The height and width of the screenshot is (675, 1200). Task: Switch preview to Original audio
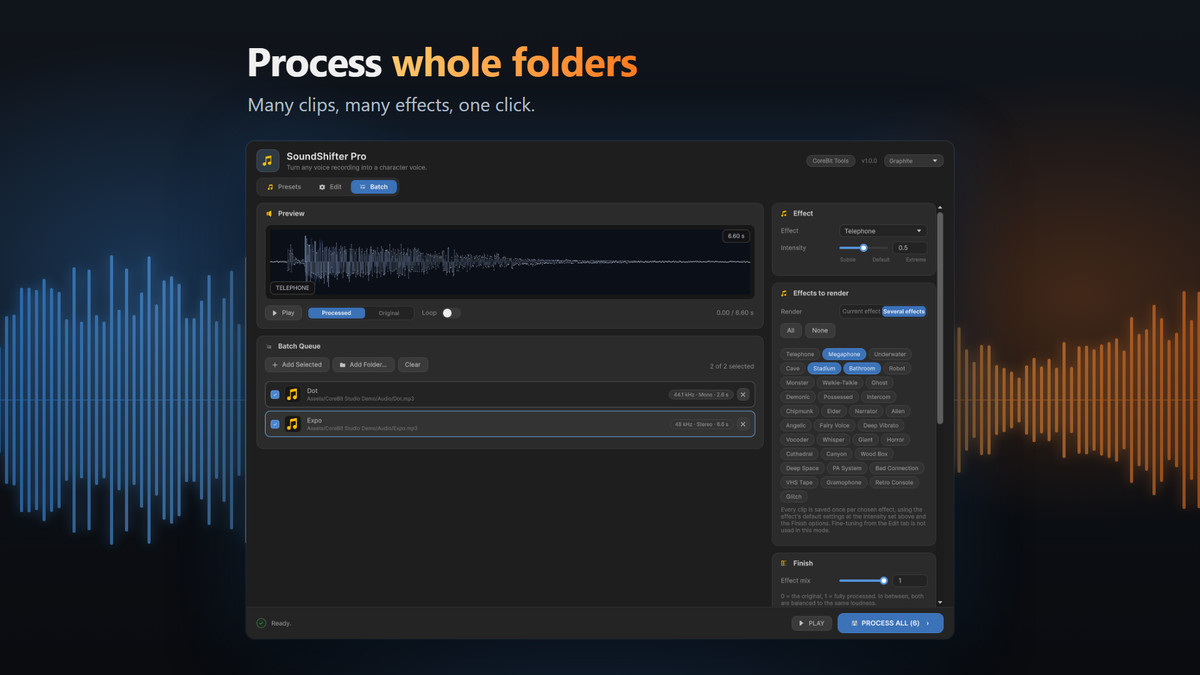click(x=389, y=313)
